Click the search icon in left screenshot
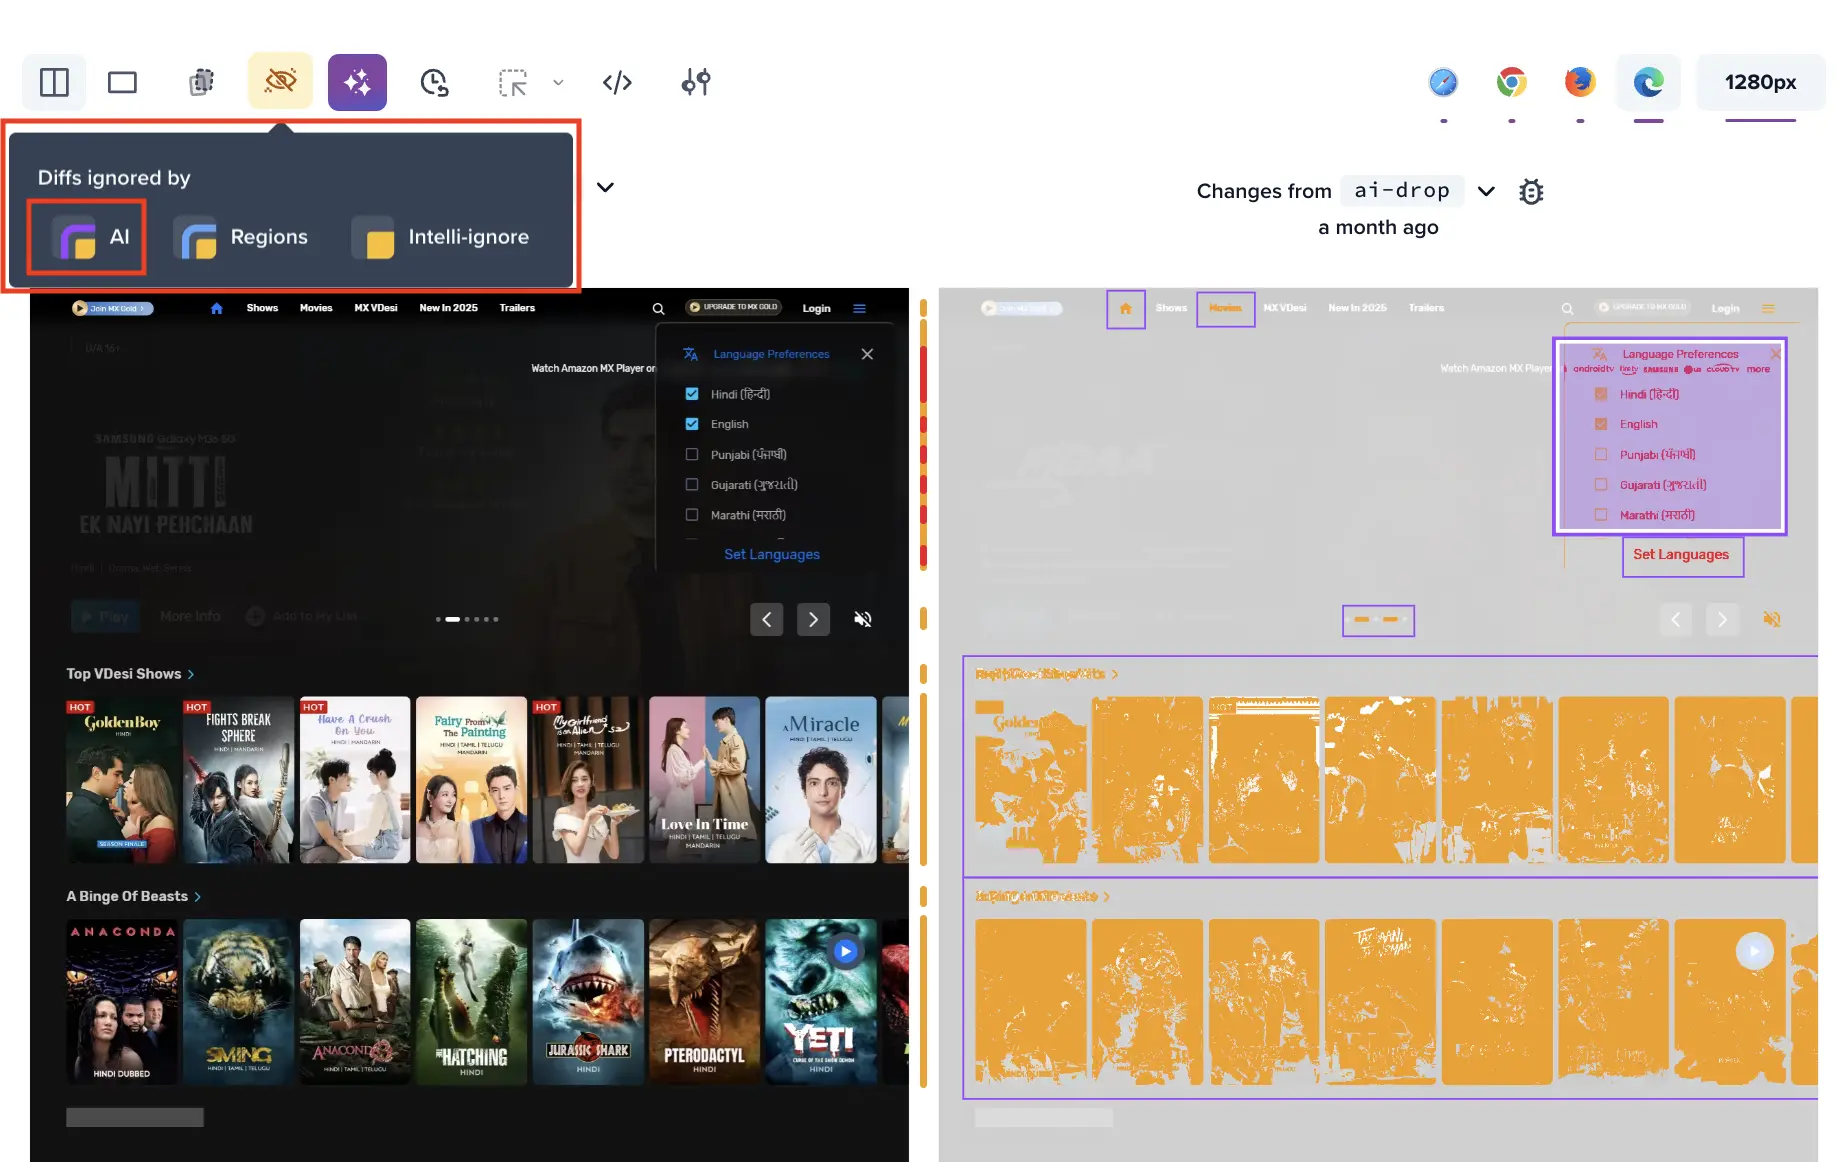 658,309
